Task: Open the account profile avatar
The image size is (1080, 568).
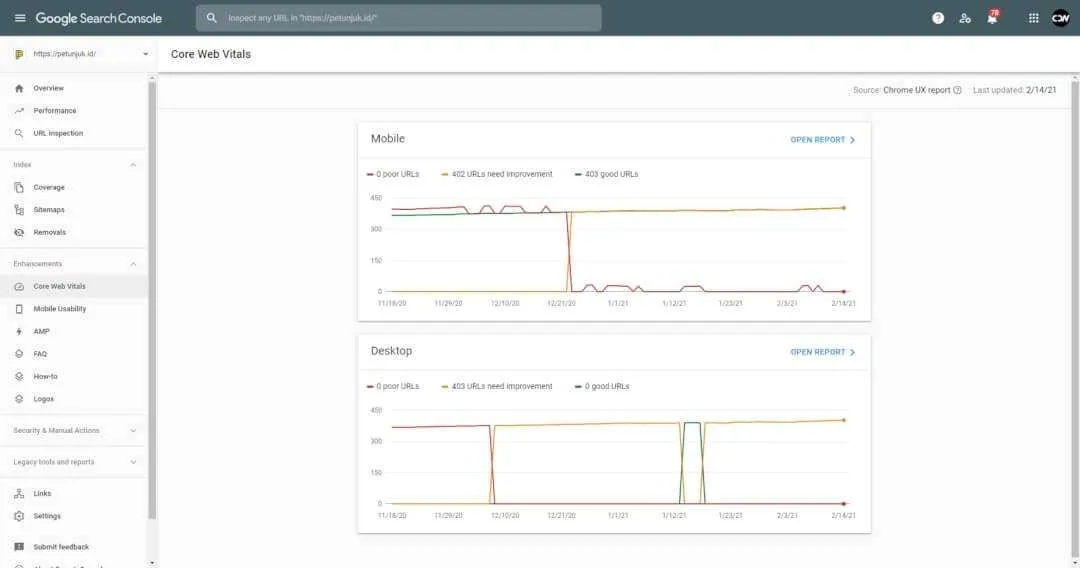Action: click(1061, 19)
